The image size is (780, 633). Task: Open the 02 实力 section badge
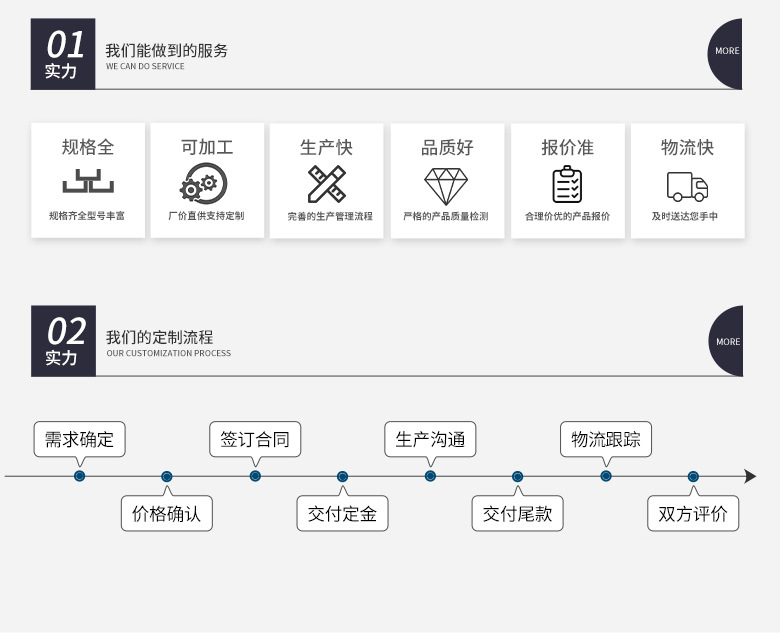click(x=63, y=341)
